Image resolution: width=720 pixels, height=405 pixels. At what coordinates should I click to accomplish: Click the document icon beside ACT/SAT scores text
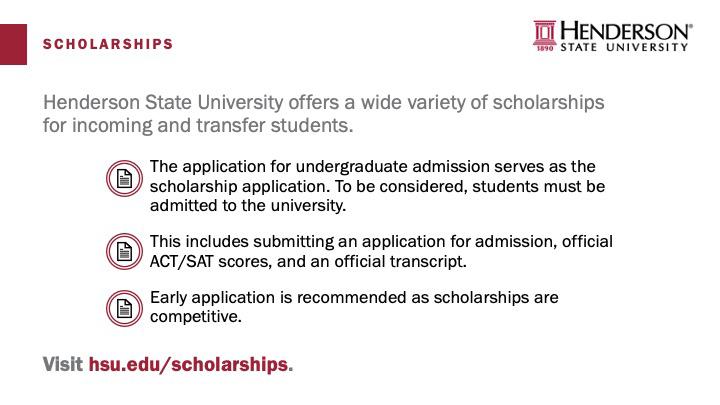(x=124, y=252)
